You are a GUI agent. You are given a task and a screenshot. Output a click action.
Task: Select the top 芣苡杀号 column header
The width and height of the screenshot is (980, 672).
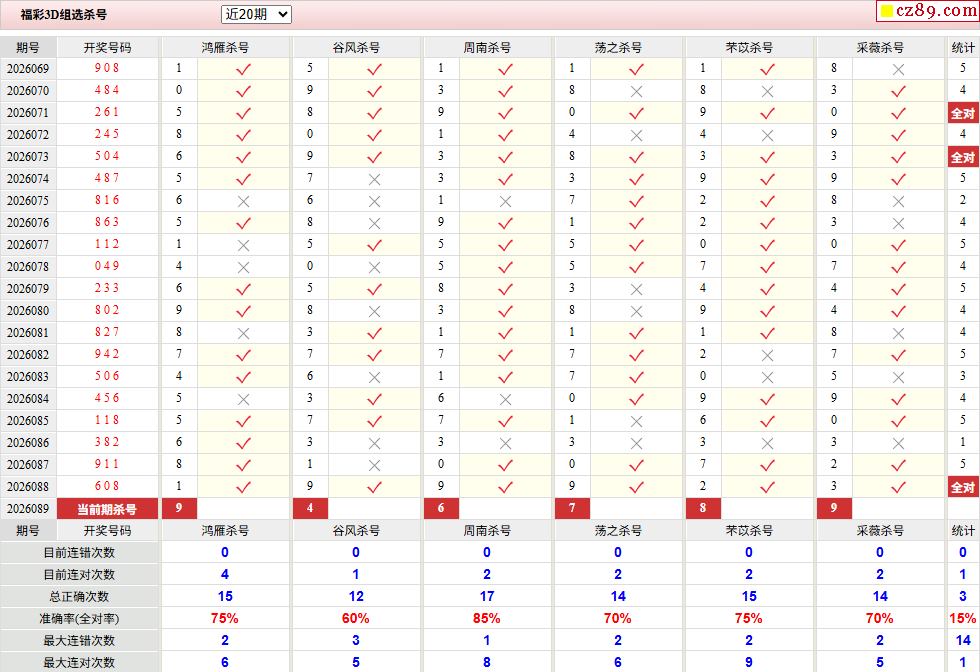pyautogui.click(x=749, y=48)
